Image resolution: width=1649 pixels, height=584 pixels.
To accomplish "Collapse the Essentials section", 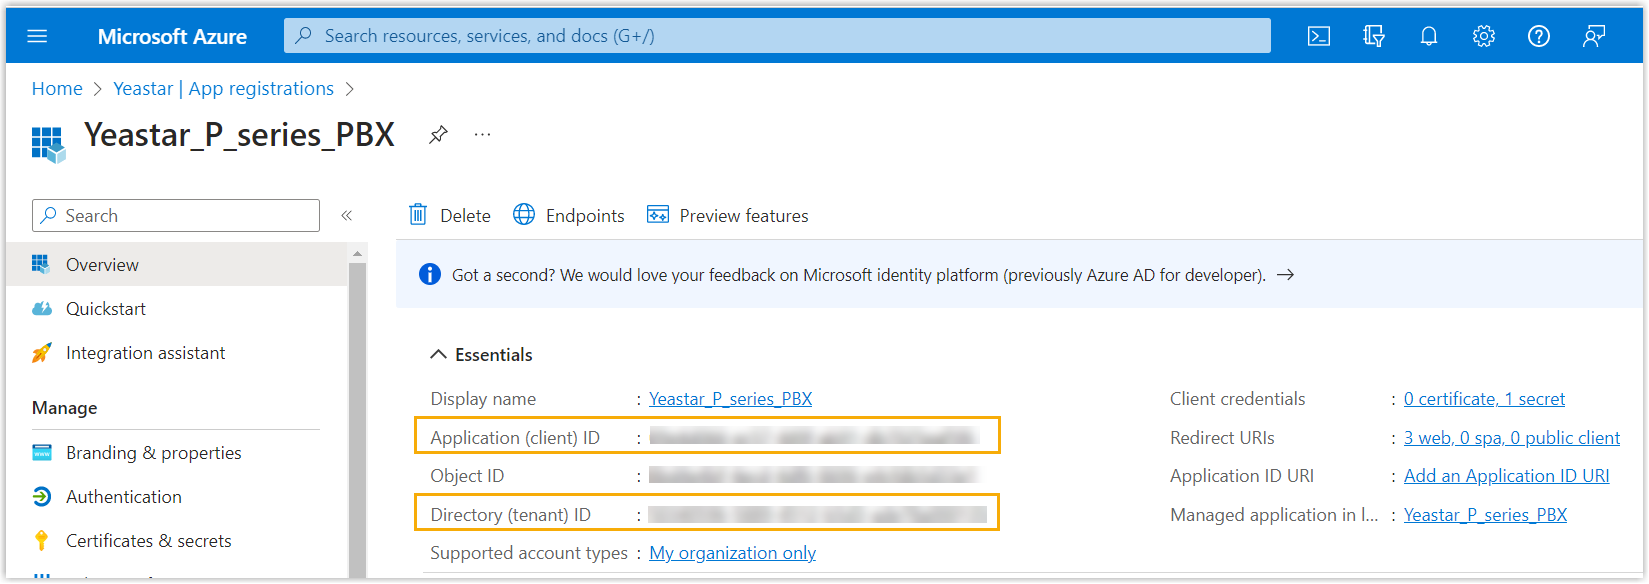I will (438, 355).
